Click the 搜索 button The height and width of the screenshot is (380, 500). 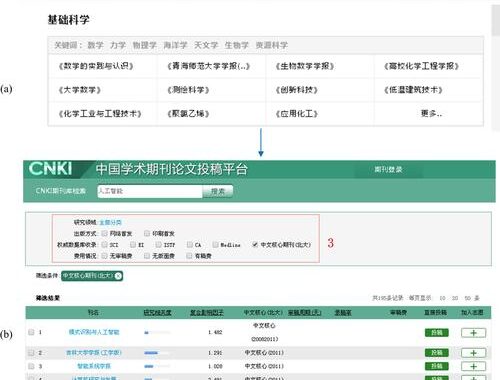tap(218, 191)
